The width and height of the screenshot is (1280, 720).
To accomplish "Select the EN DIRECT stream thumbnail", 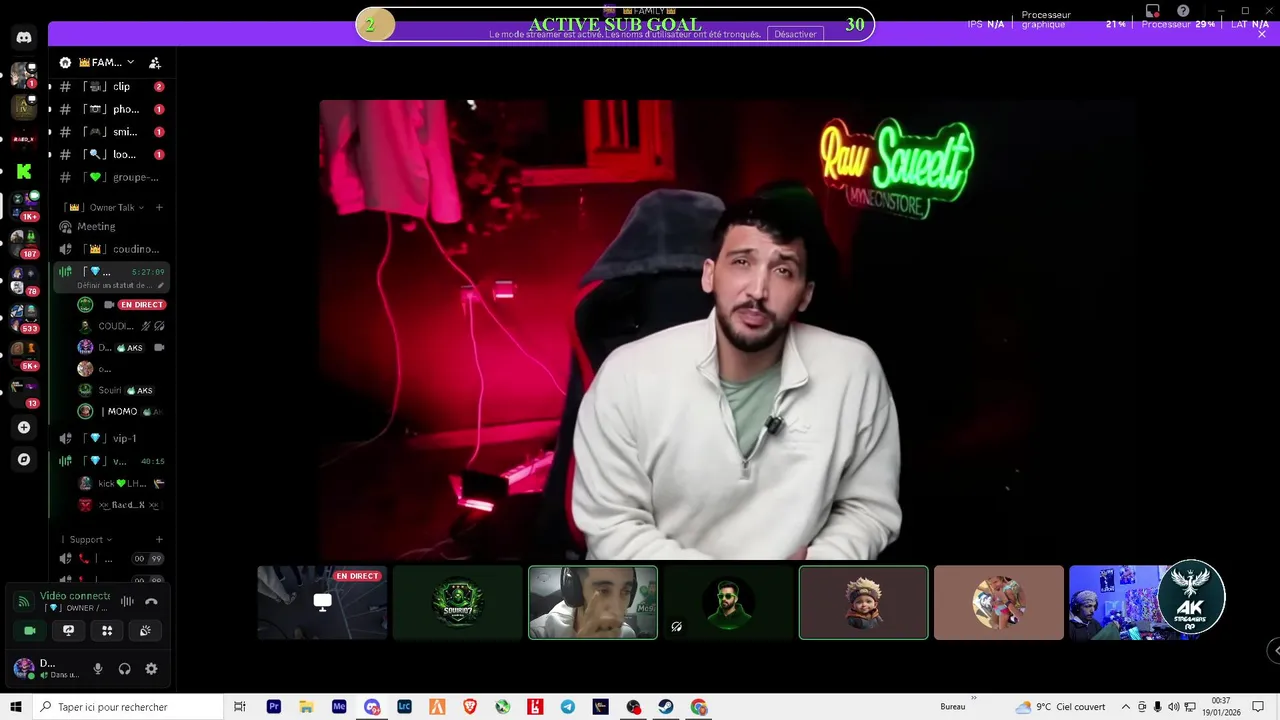I will [x=322, y=602].
